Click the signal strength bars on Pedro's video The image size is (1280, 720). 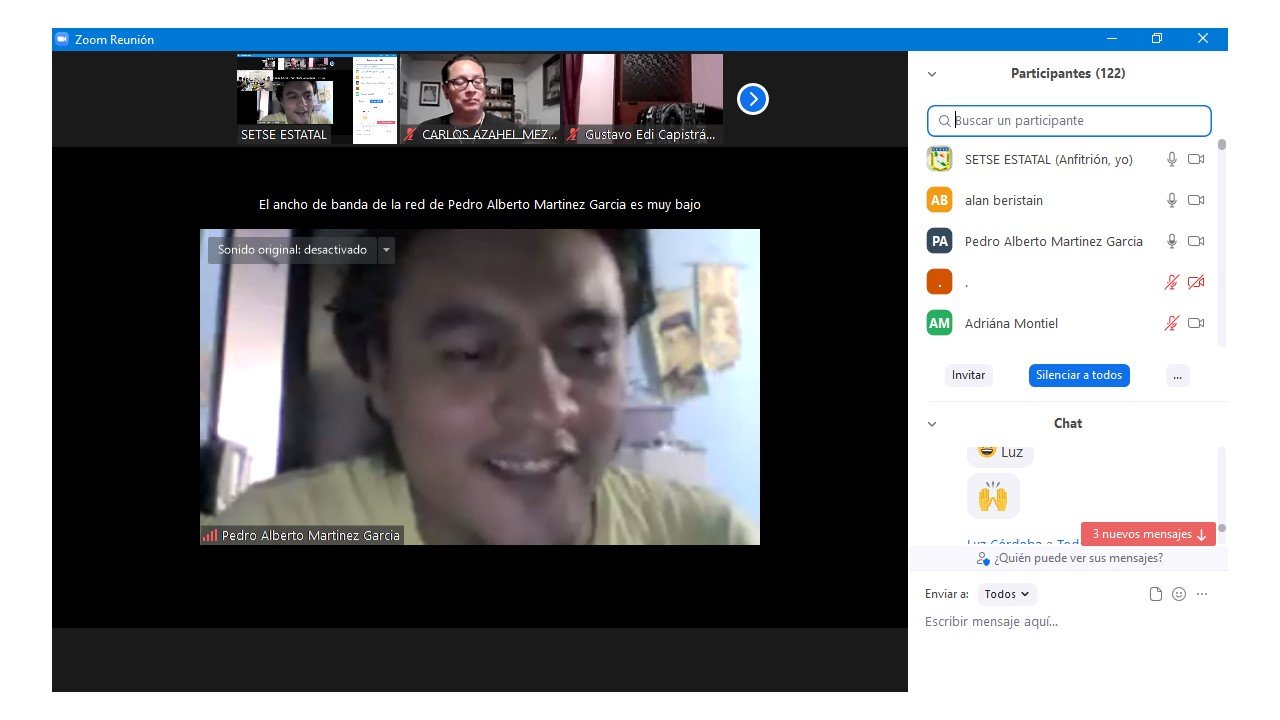[x=210, y=535]
